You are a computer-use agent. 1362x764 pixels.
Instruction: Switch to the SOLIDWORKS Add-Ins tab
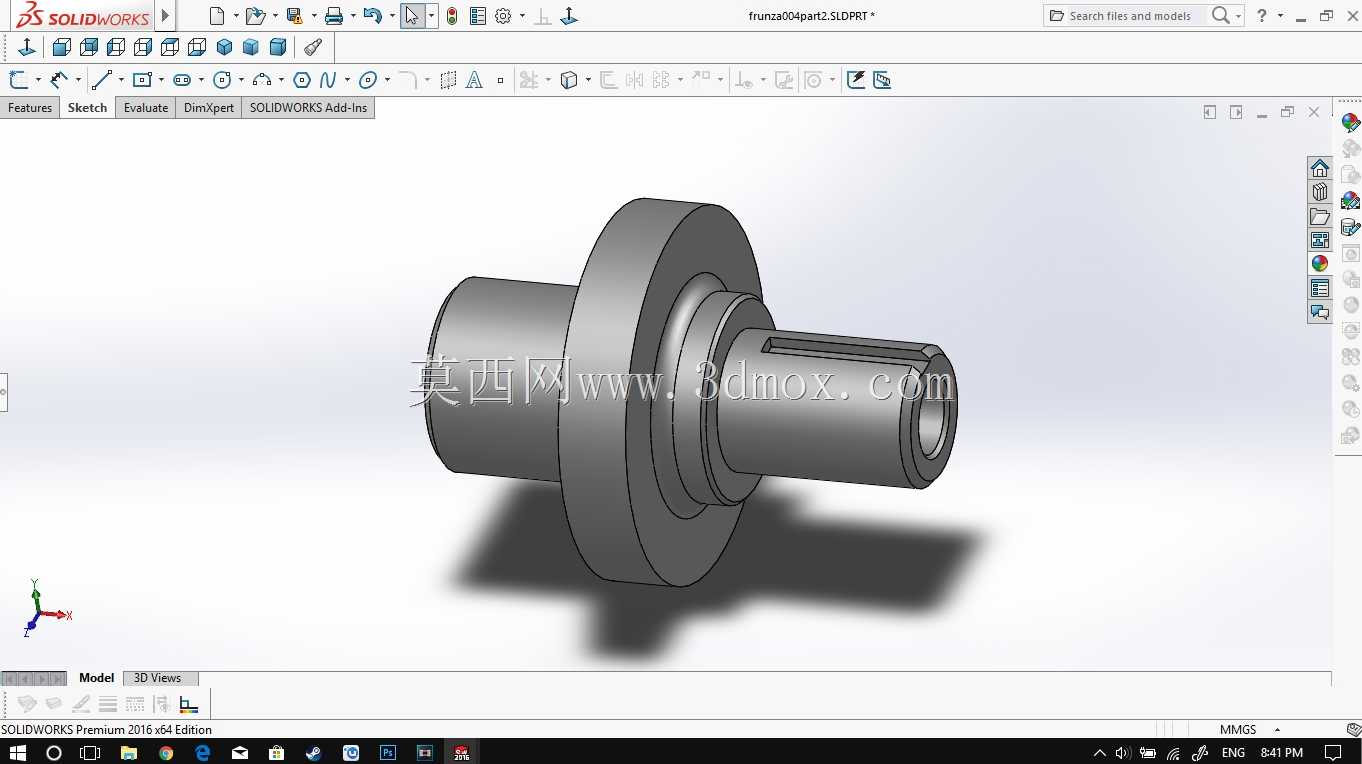(308, 108)
